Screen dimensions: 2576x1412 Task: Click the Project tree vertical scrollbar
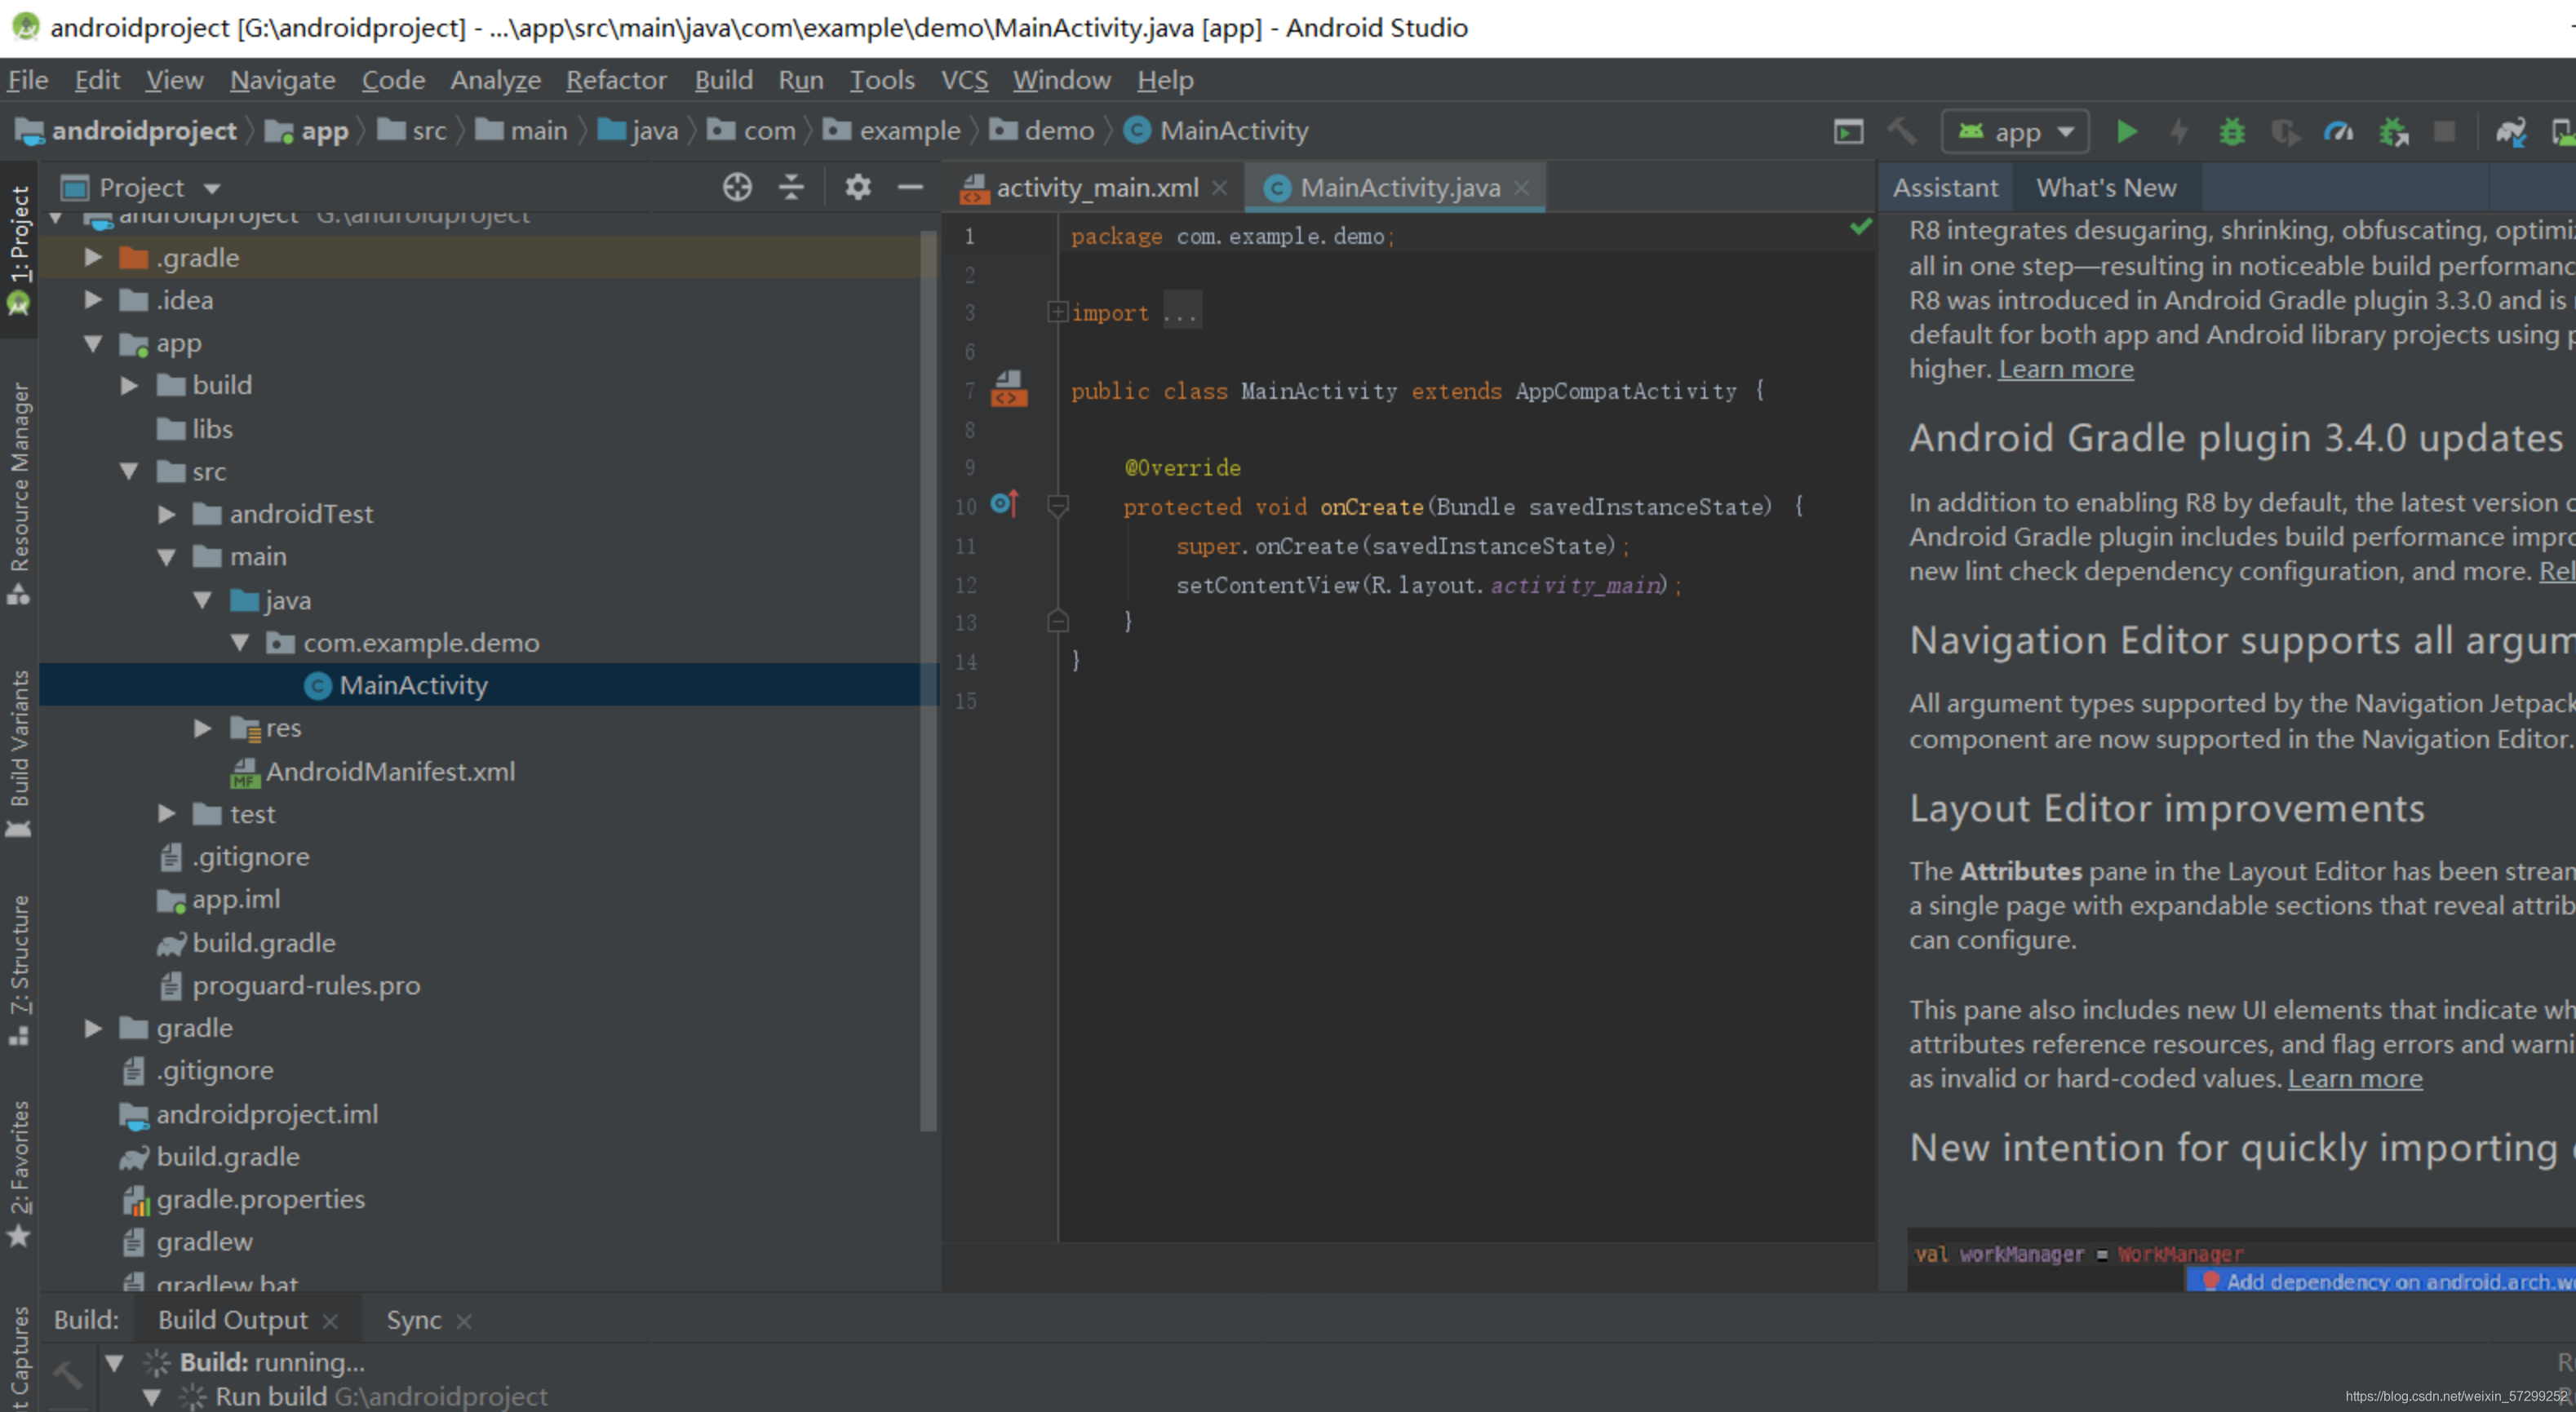928,680
